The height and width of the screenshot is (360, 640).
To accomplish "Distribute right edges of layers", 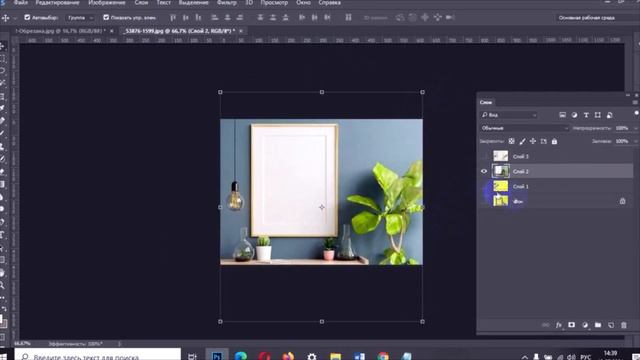I will pyautogui.click(x=327, y=18).
